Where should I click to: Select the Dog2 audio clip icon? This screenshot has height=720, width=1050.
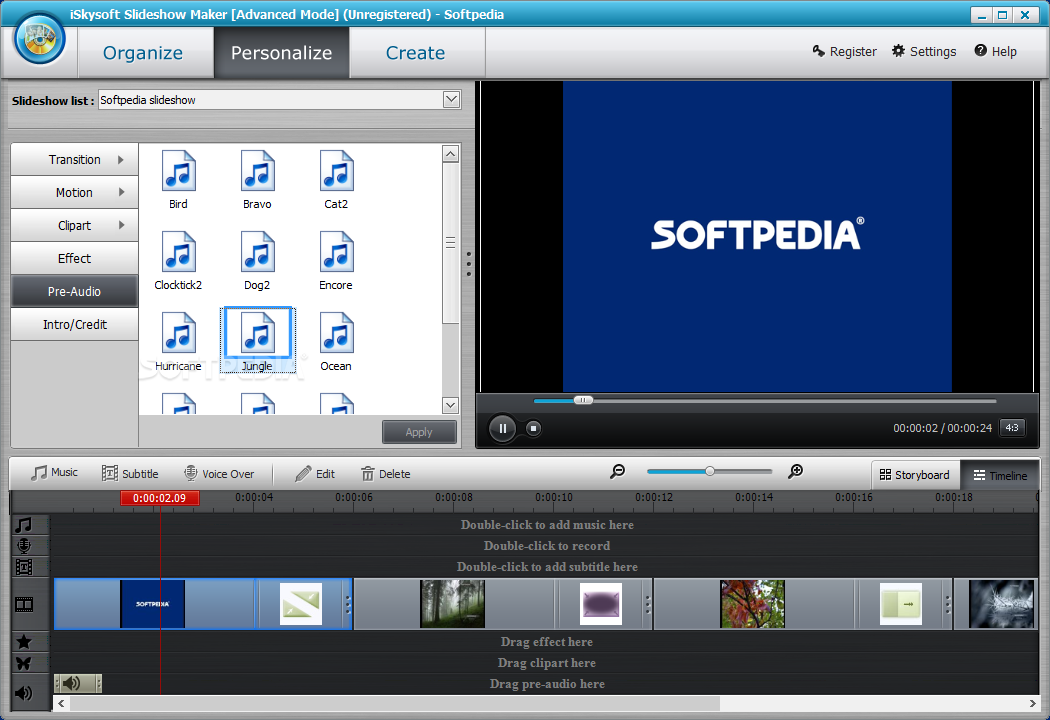[257, 252]
